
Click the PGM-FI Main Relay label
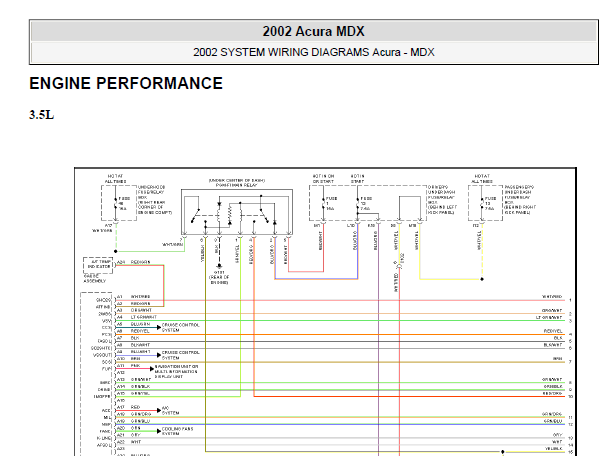[237, 183]
